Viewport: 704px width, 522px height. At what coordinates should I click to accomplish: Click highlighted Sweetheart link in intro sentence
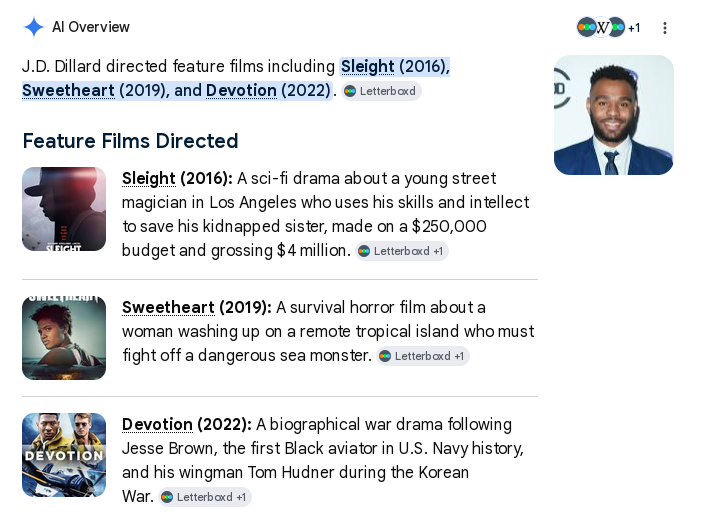tap(68, 91)
